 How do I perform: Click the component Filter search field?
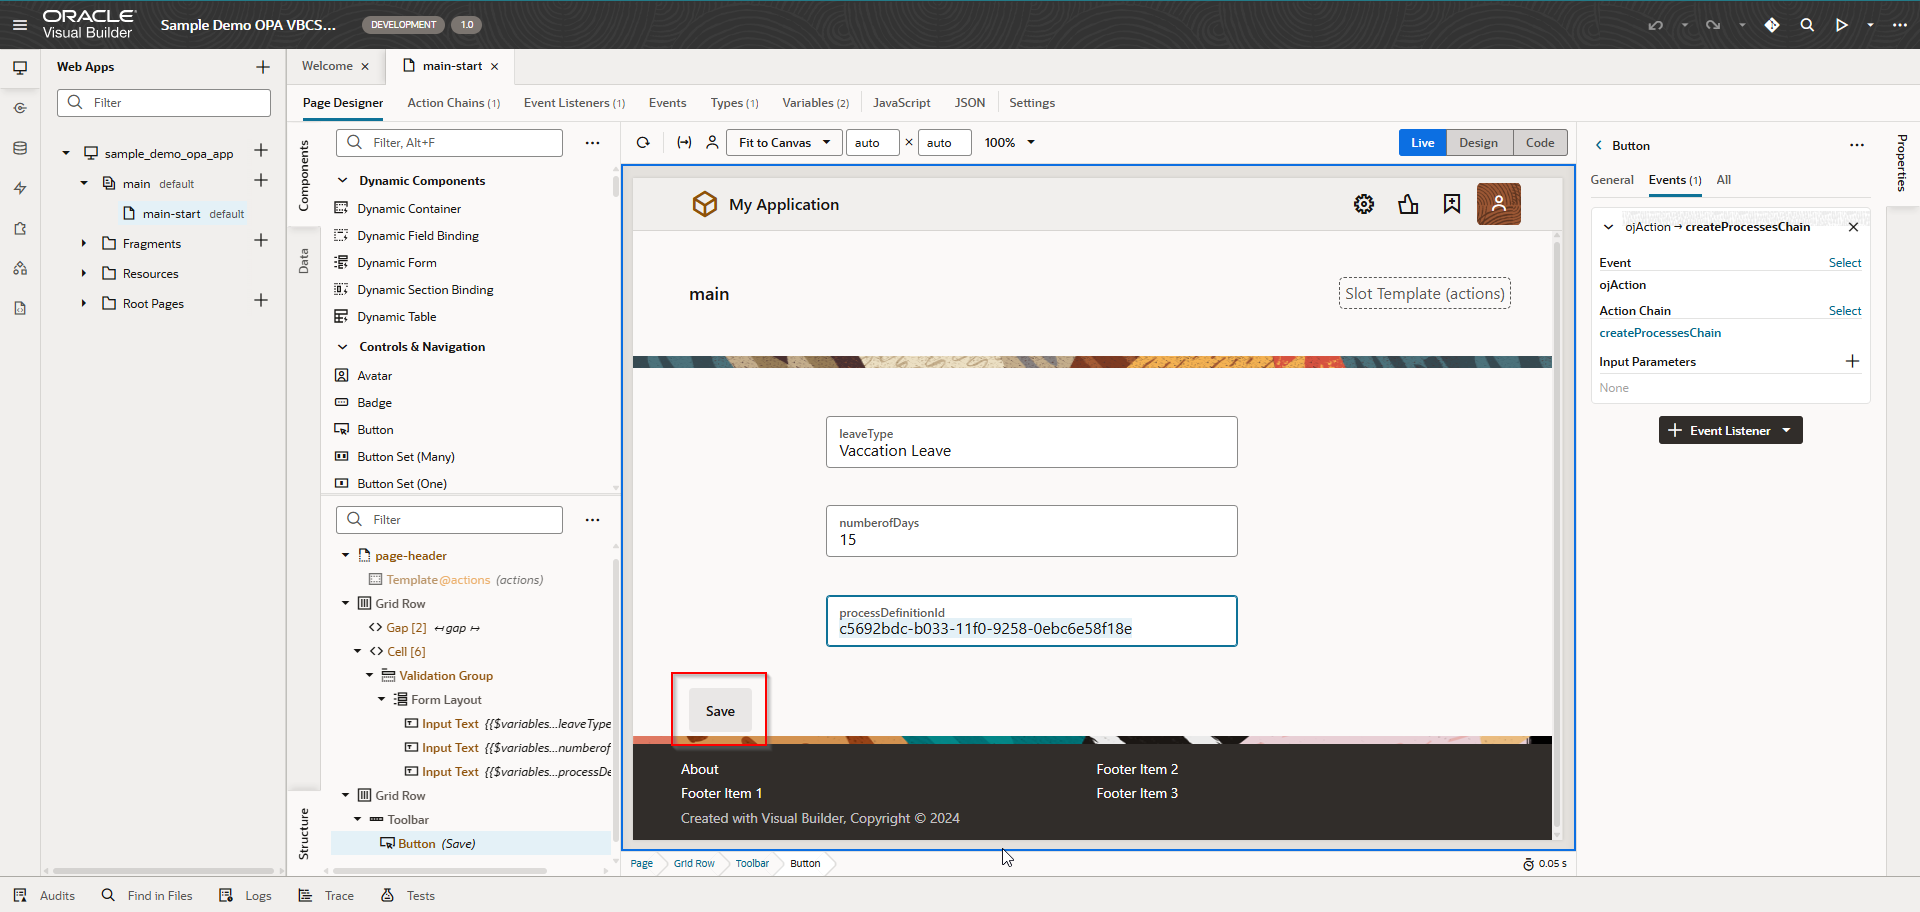click(449, 142)
